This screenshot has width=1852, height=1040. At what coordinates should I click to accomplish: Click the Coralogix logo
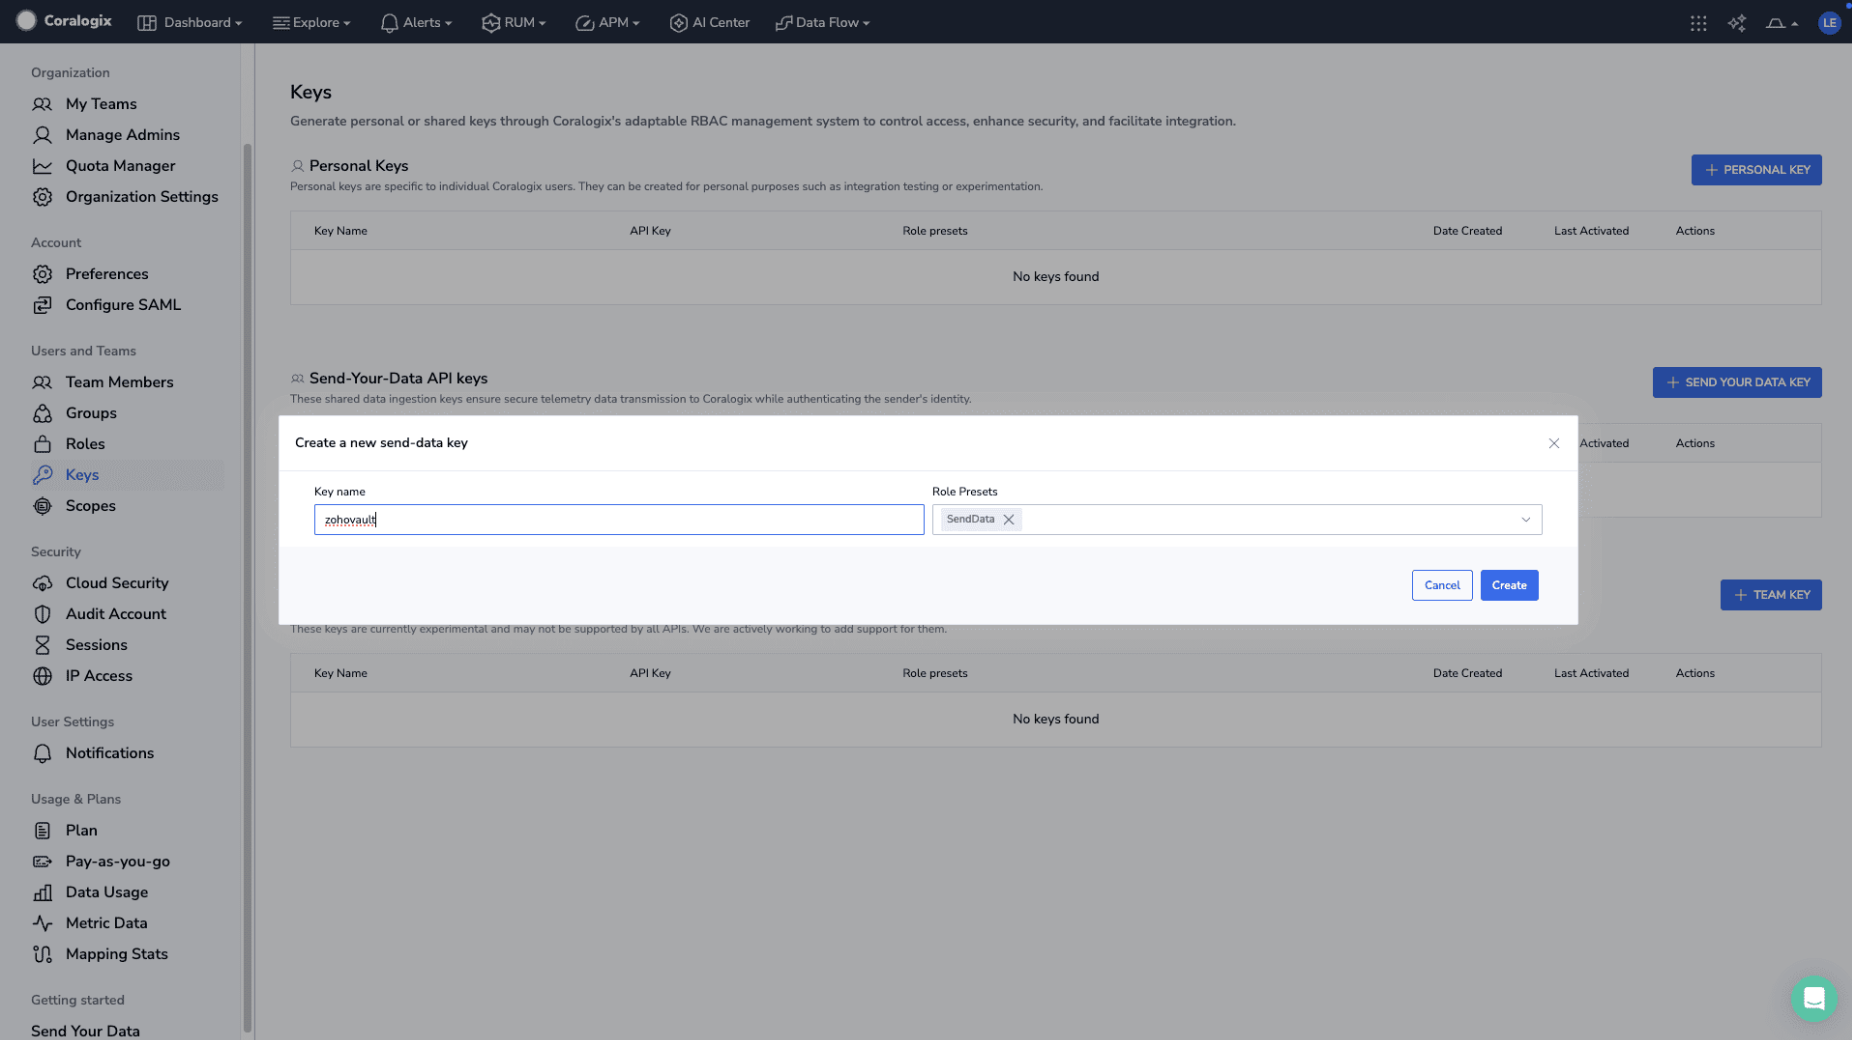64,21
